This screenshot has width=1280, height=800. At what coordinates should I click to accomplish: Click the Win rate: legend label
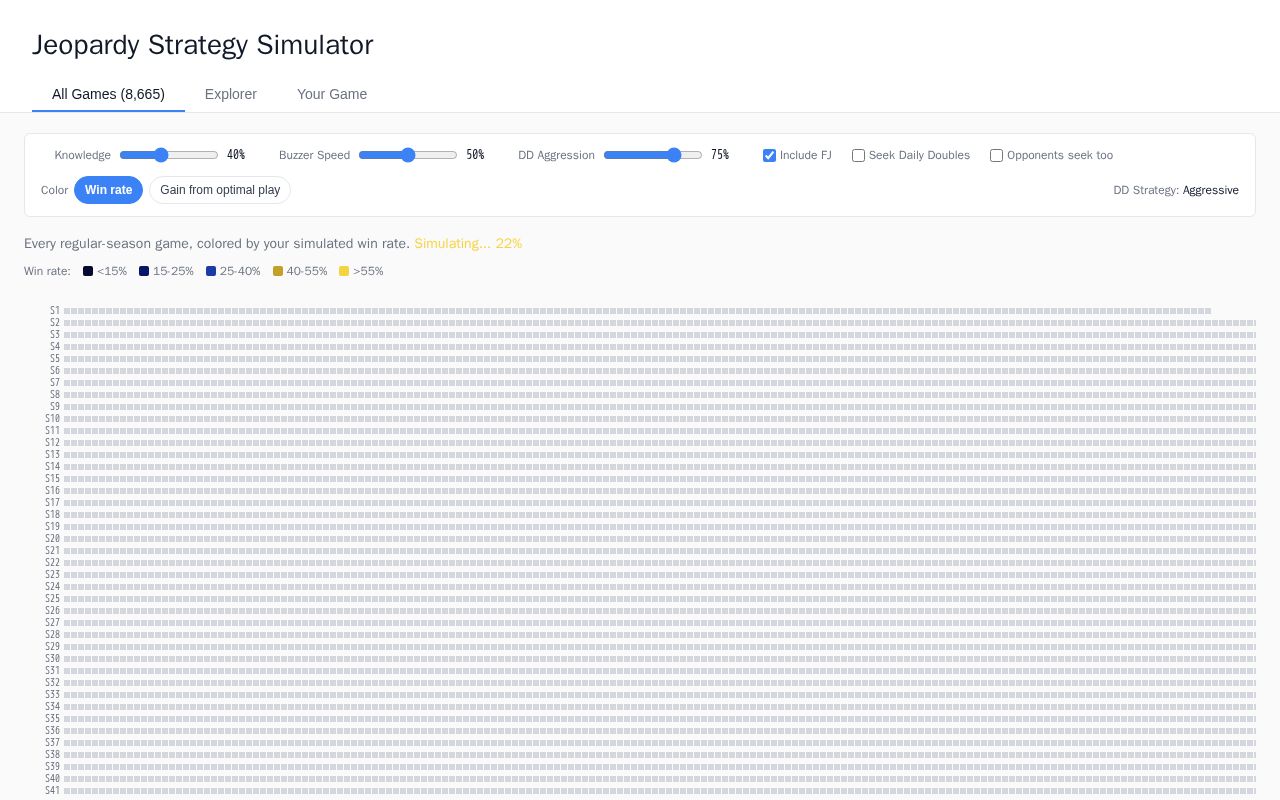point(47,271)
